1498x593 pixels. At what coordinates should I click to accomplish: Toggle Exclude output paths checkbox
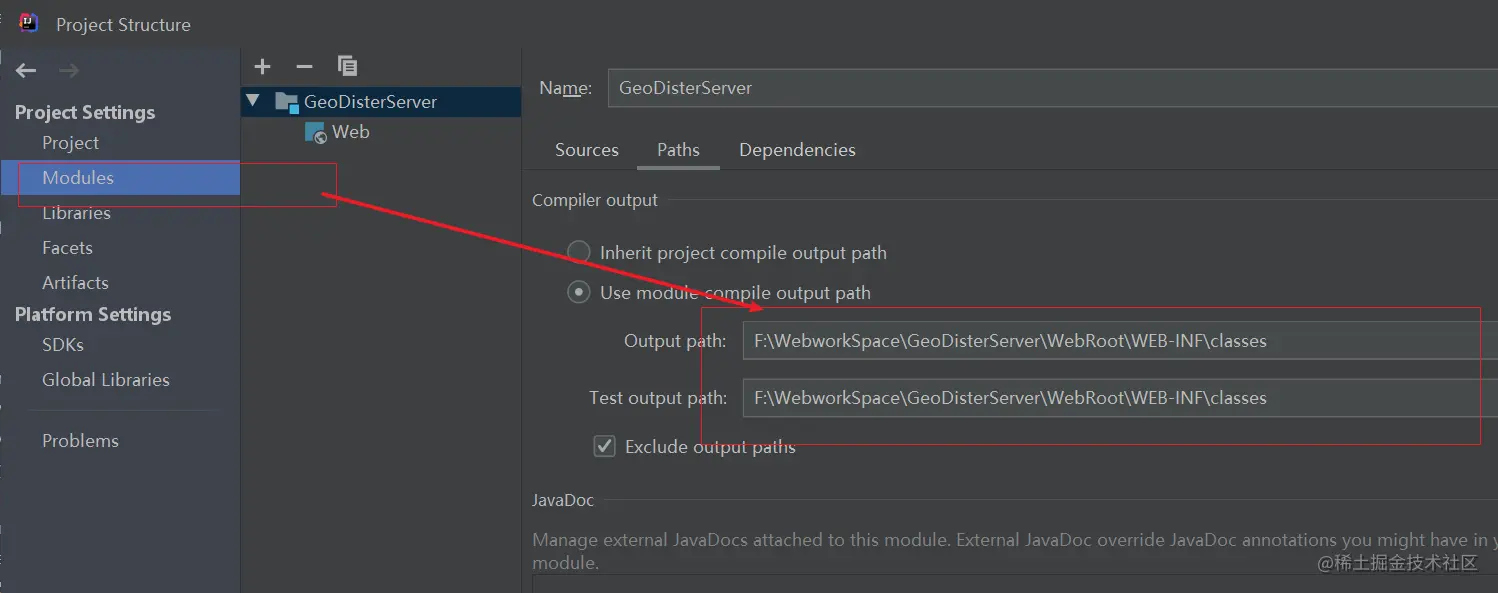604,446
